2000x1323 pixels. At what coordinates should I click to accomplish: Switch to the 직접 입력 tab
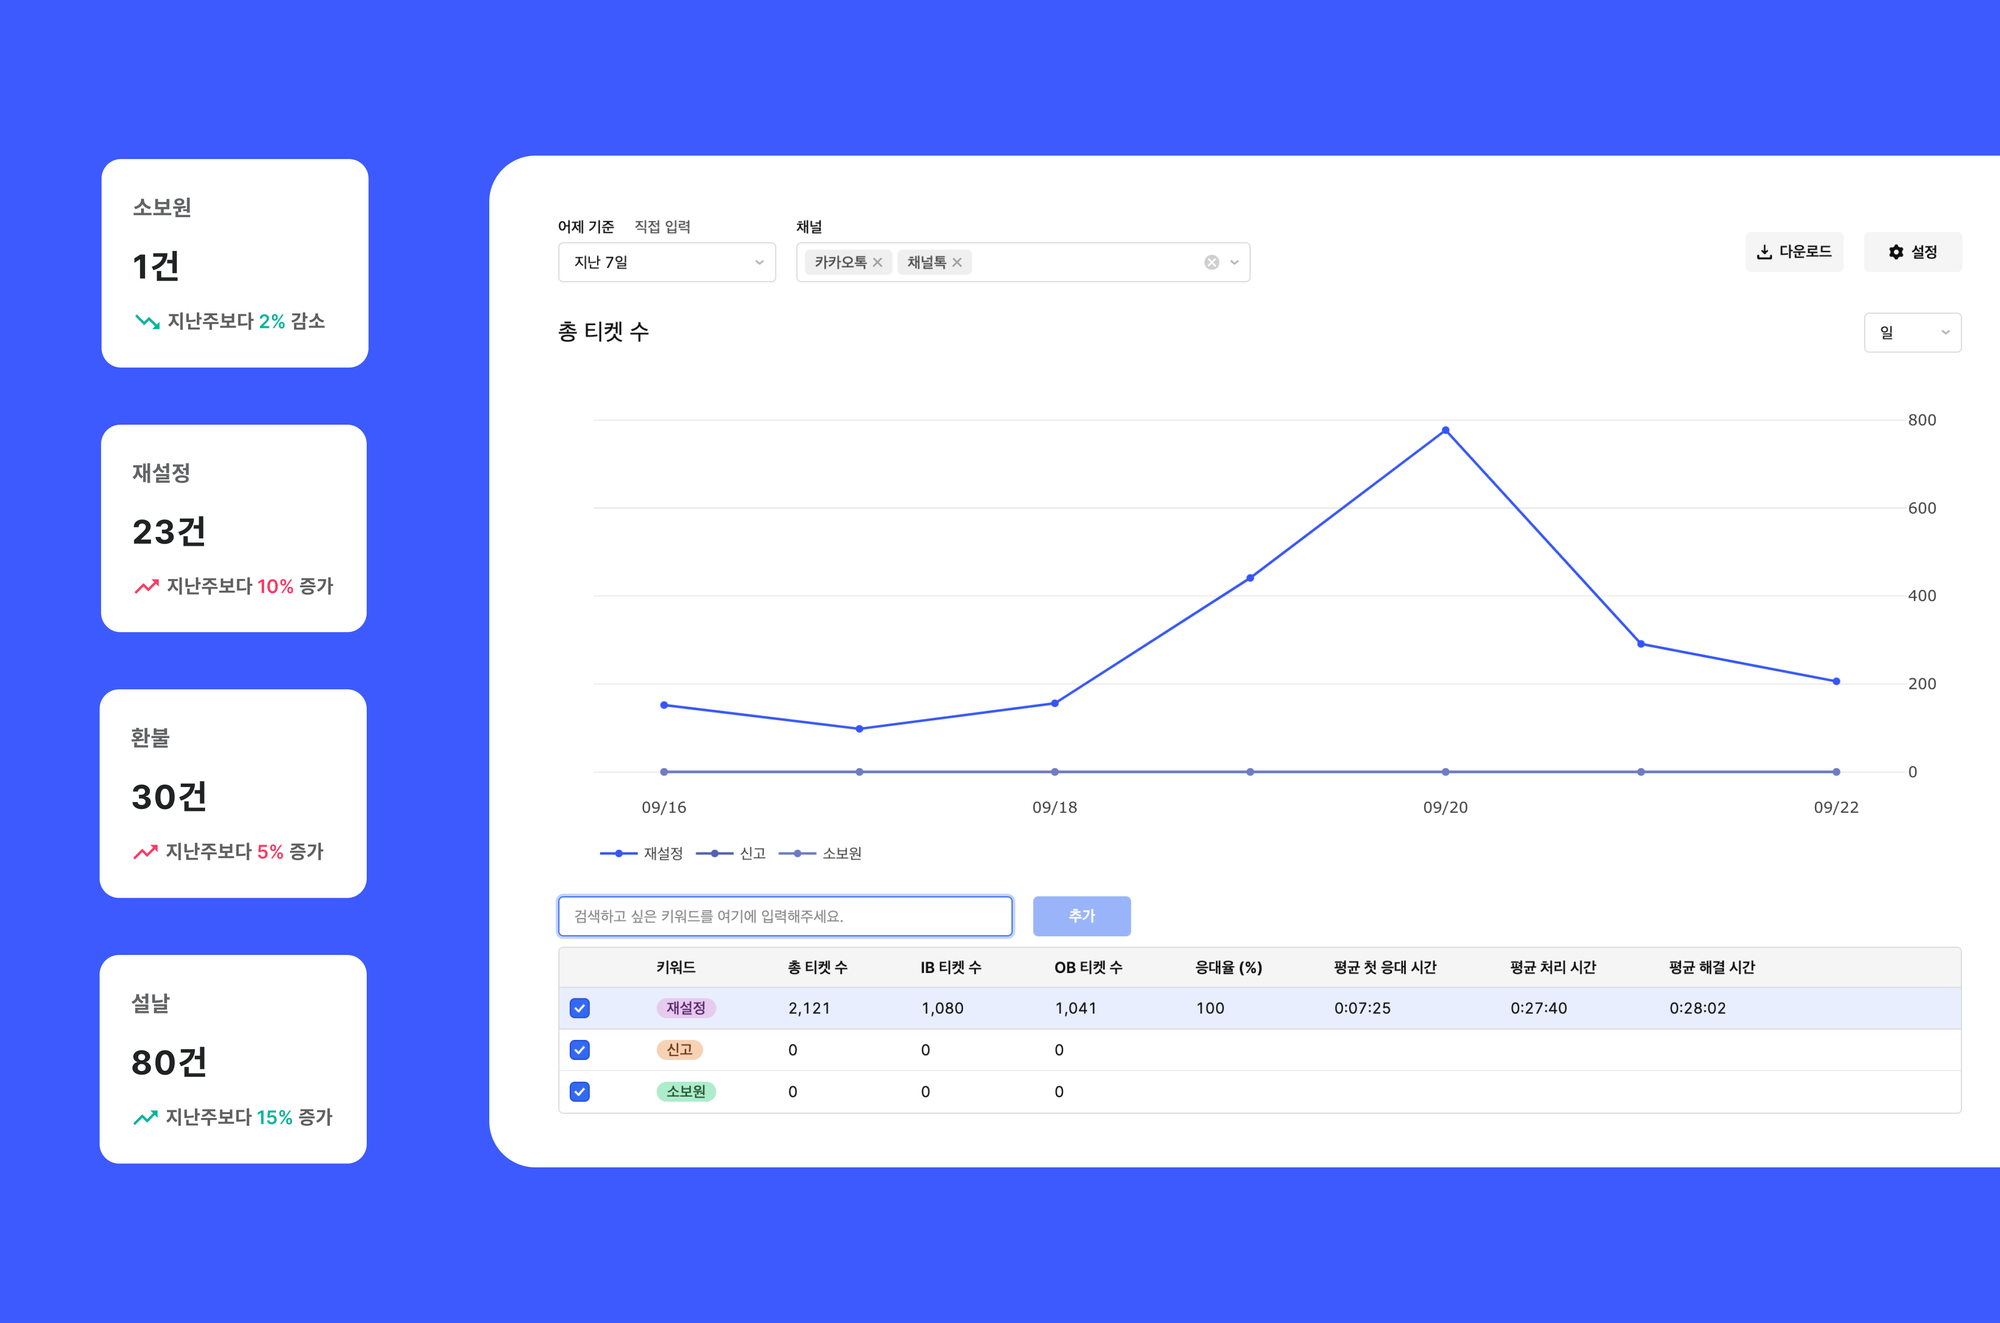tap(662, 227)
